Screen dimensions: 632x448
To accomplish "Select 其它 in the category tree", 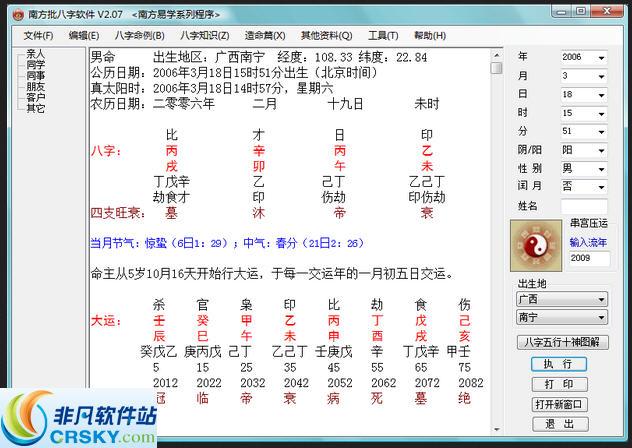I will coord(35,108).
